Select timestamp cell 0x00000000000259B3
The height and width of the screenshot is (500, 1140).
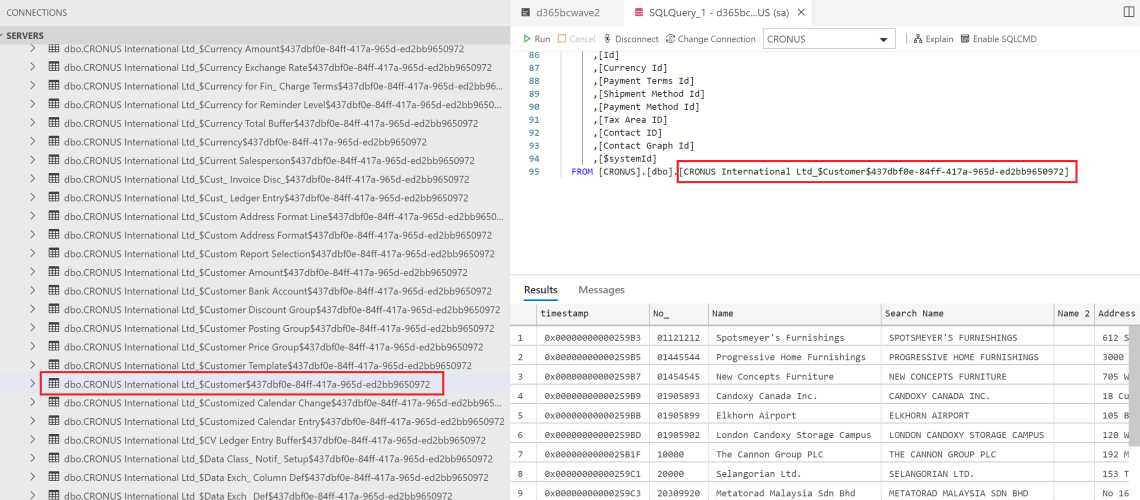tap(592, 338)
